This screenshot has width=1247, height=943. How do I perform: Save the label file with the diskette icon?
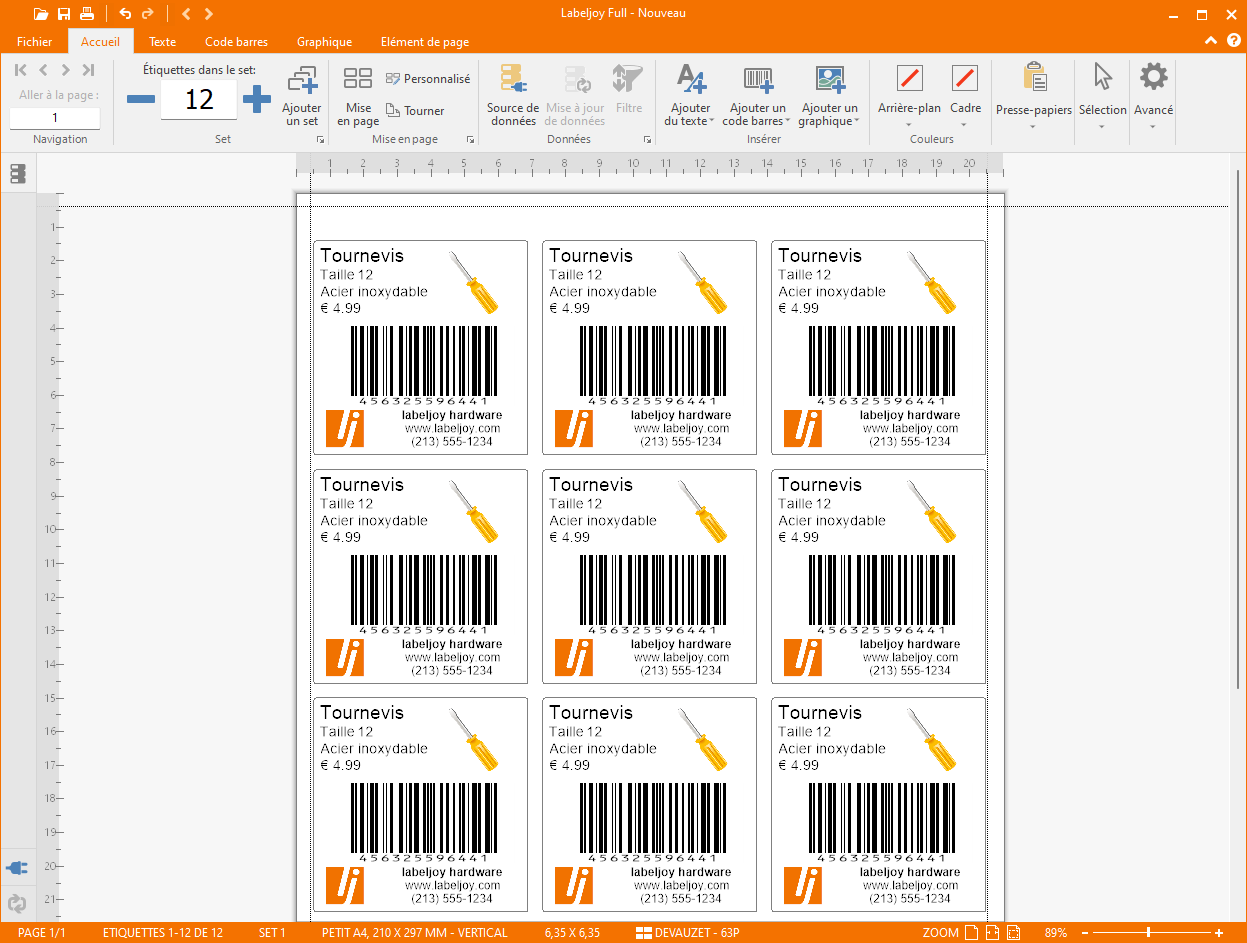click(64, 14)
